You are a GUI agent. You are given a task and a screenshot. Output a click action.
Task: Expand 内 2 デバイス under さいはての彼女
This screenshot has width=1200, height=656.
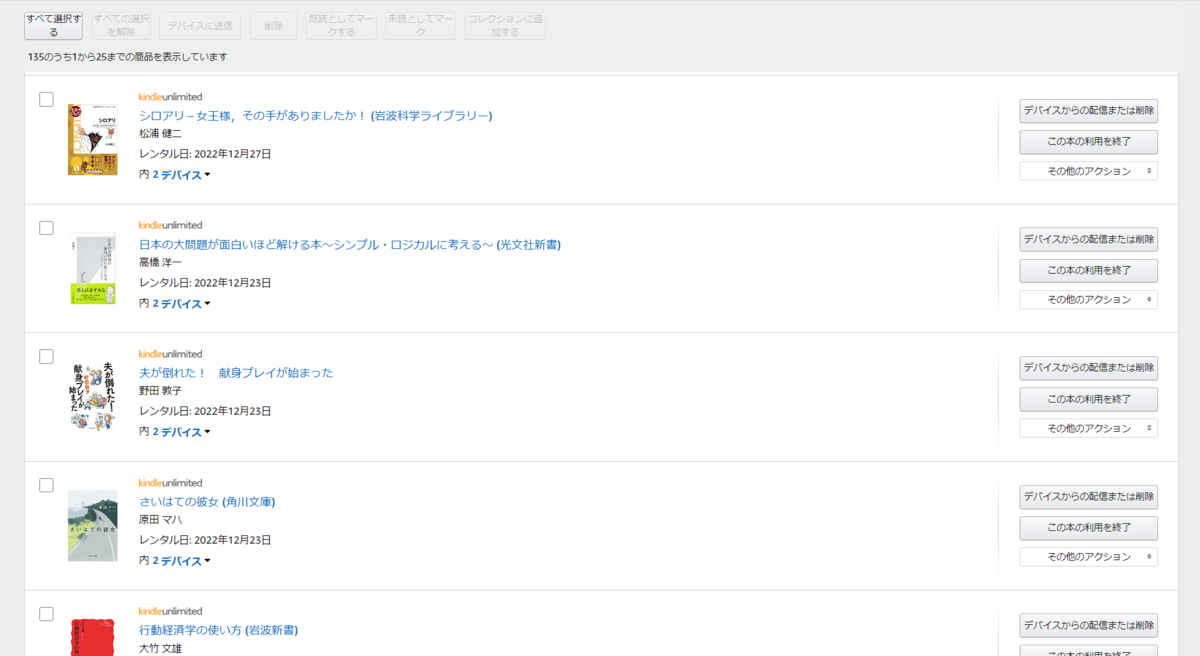tap(175, 561)
